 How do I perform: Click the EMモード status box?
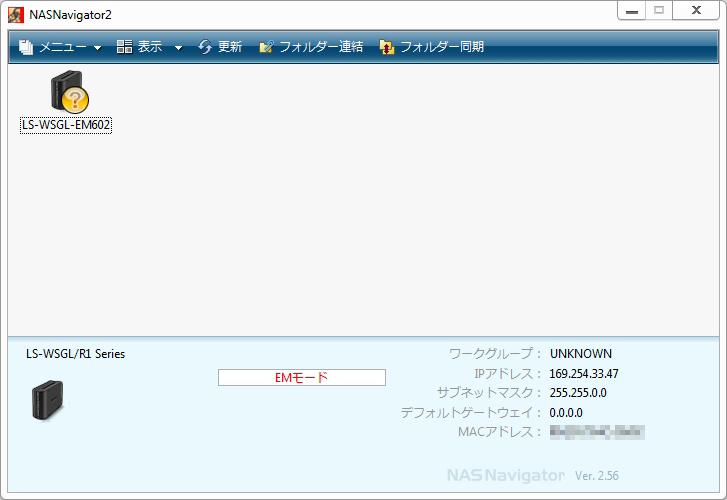click(302, 378)
